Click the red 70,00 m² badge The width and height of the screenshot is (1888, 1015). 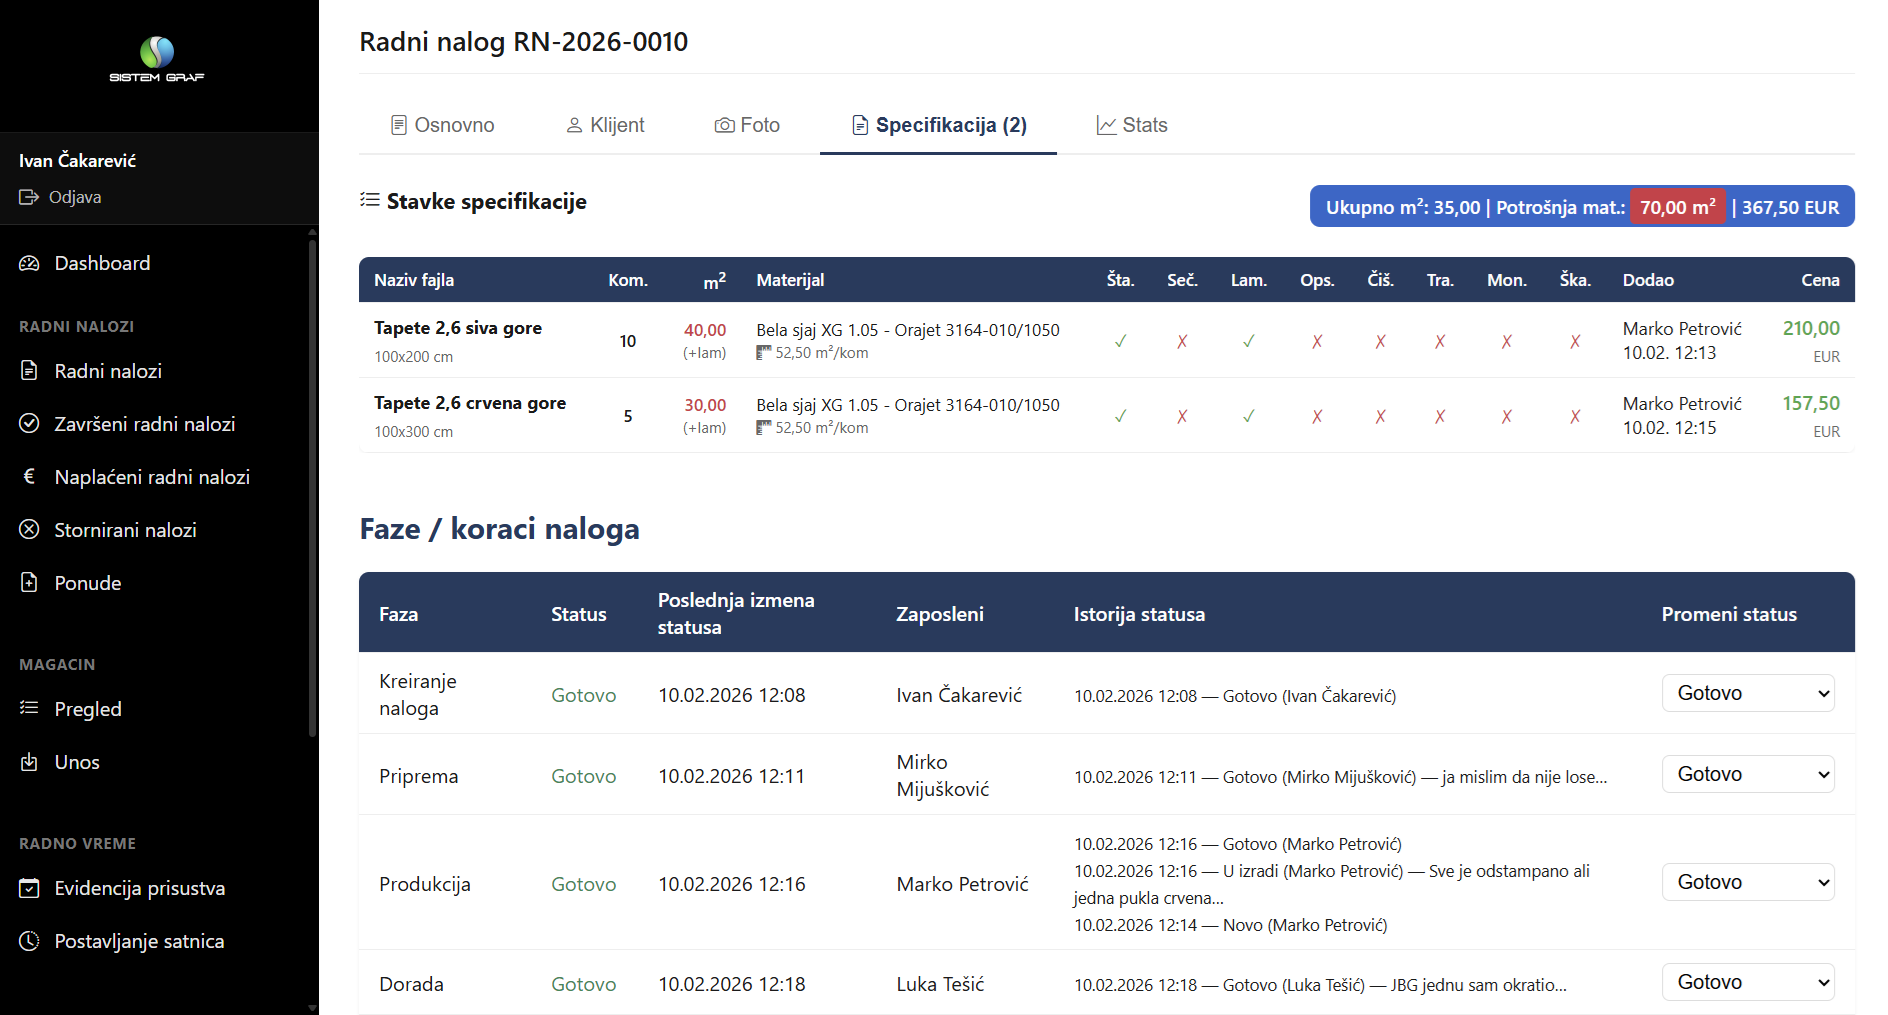point(1677,207)
